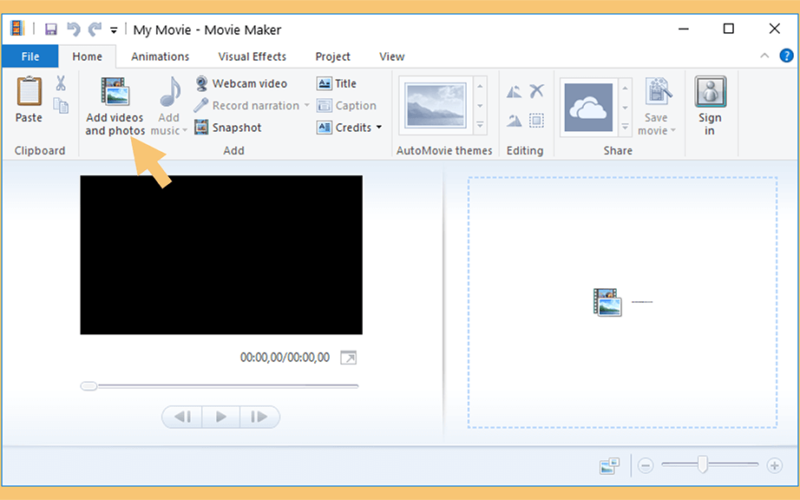This screenshot has height=500, width=800.
Task: Switch to the Animations tab
Action: click(x=160, y=57)
